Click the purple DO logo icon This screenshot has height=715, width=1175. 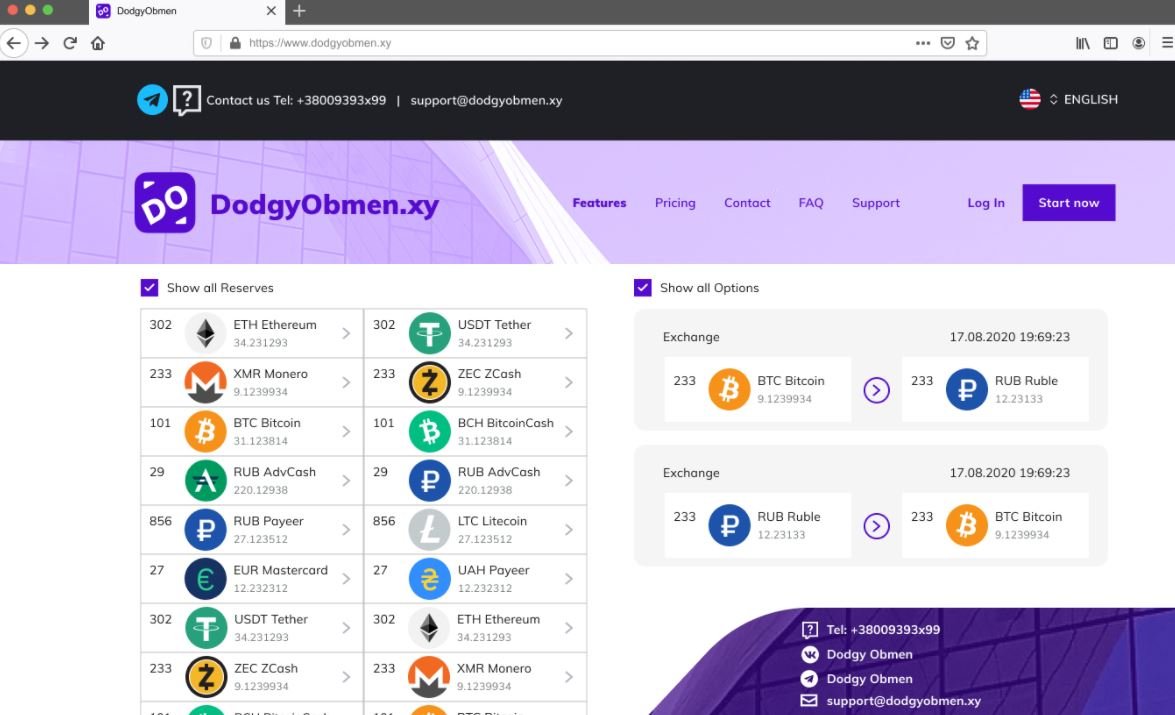[x=165, y=202]
